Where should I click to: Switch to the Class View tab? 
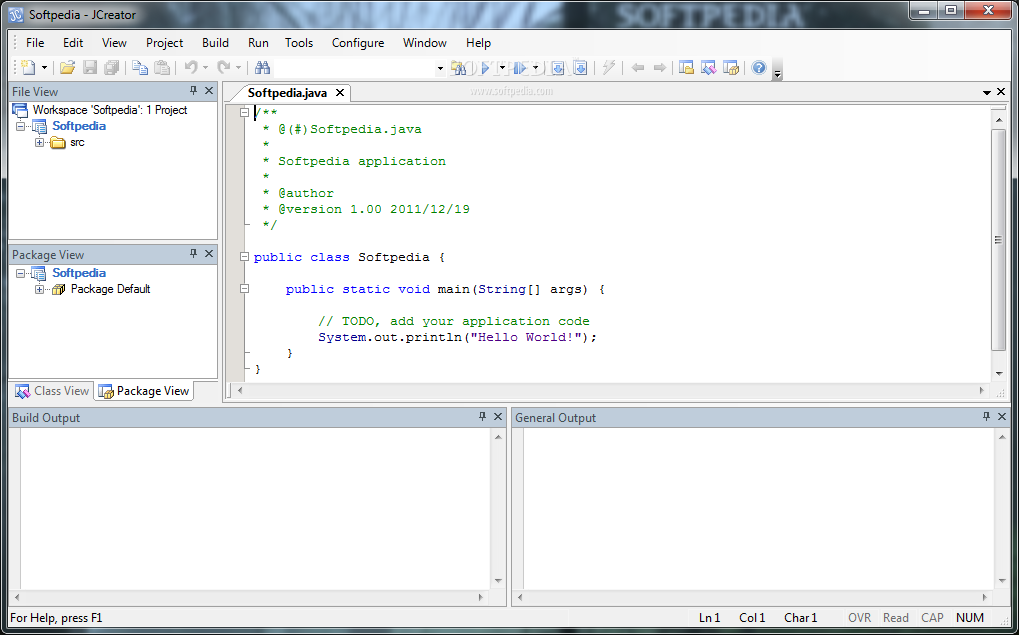(x=52, y=391)
